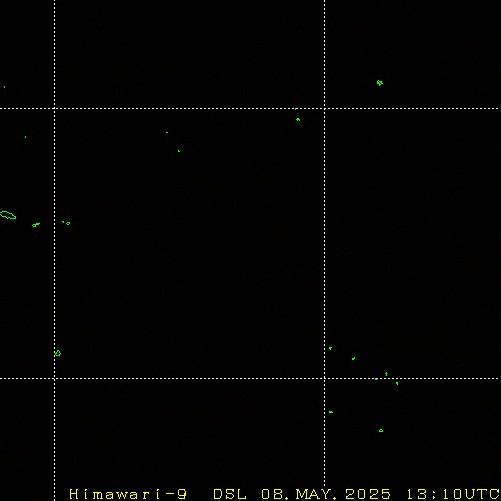Click the Himawari-9 satellite label
Viewport: 501px width, 501px height.
pyautogui.click(x=128, y=494)
